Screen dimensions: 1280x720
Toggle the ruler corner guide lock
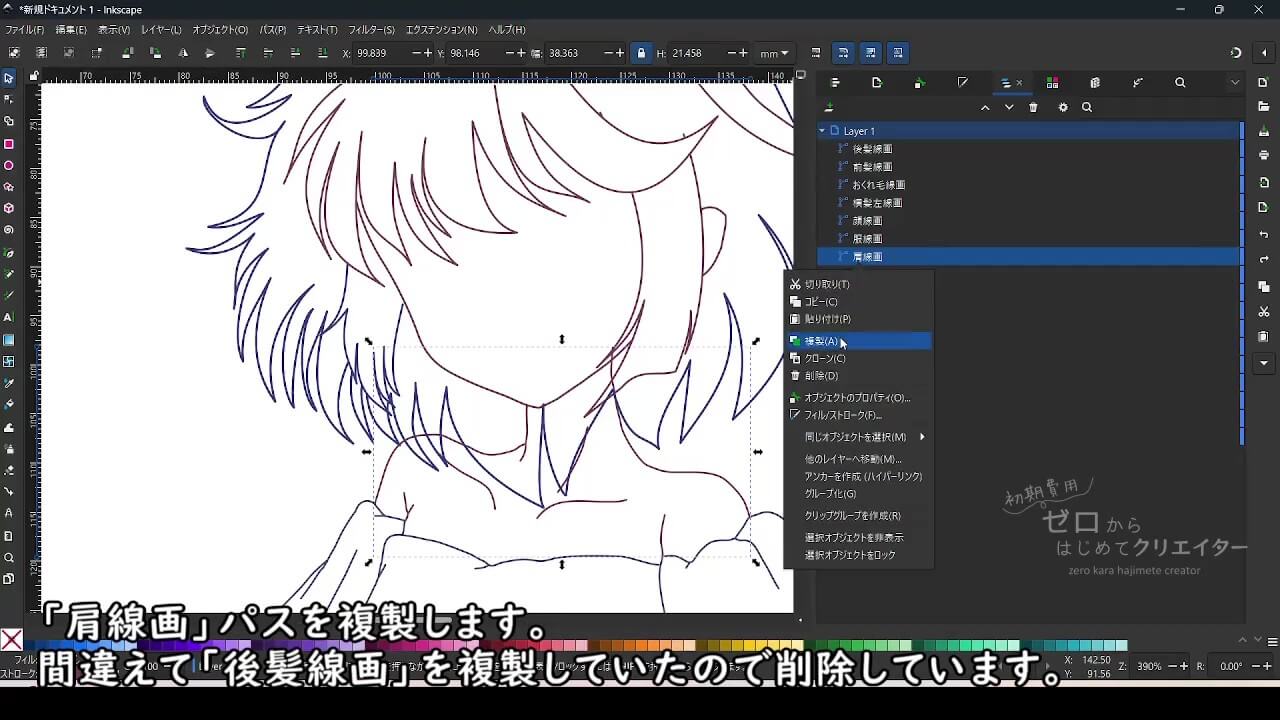click(34, 76)
